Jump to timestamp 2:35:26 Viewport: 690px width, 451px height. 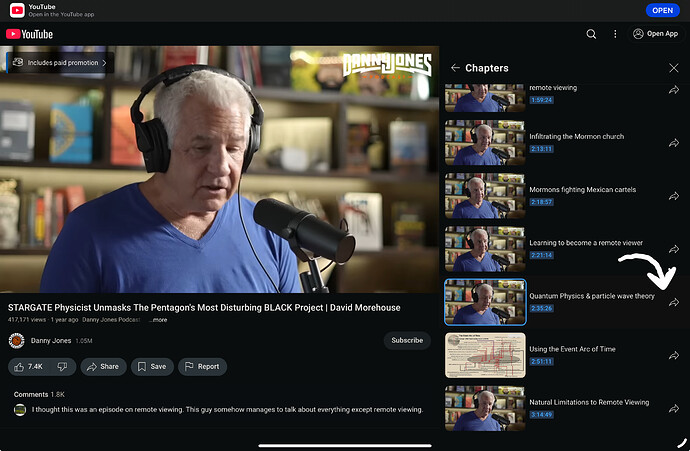click(541, 308)
